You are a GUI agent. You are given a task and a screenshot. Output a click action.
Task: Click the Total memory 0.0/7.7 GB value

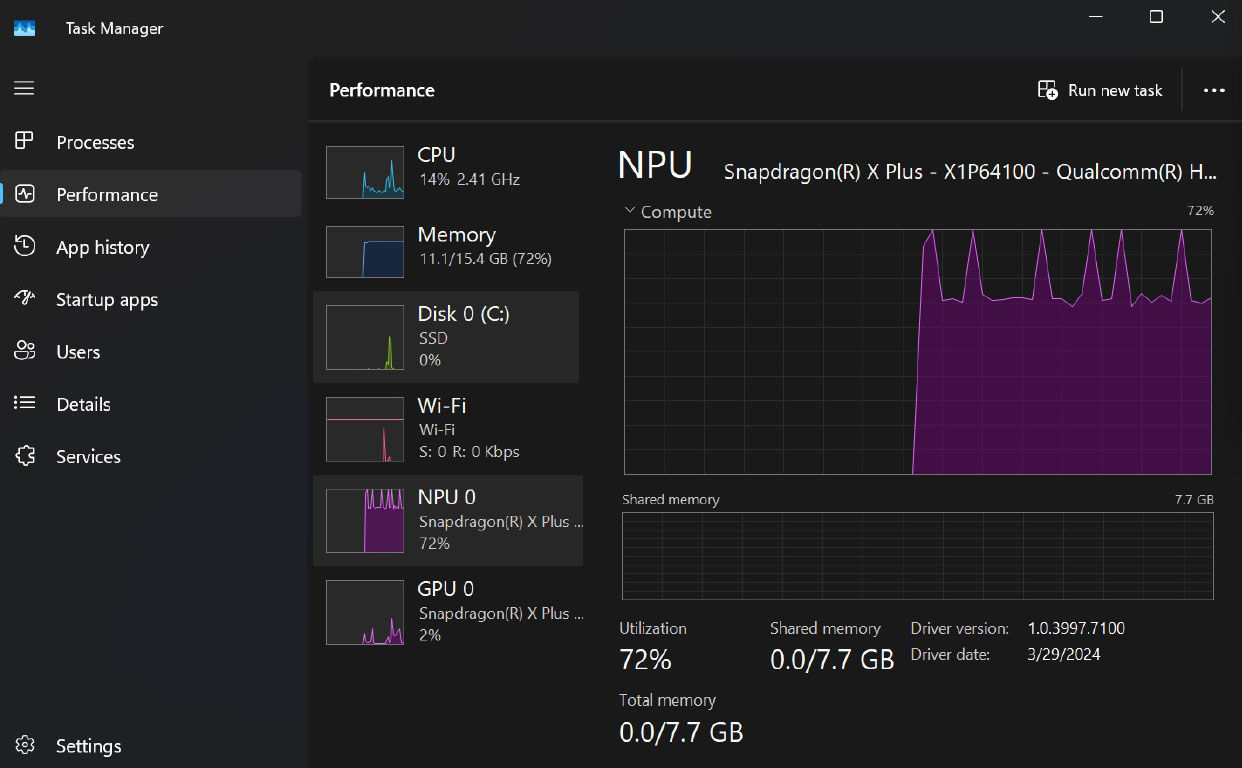point(681,732)
